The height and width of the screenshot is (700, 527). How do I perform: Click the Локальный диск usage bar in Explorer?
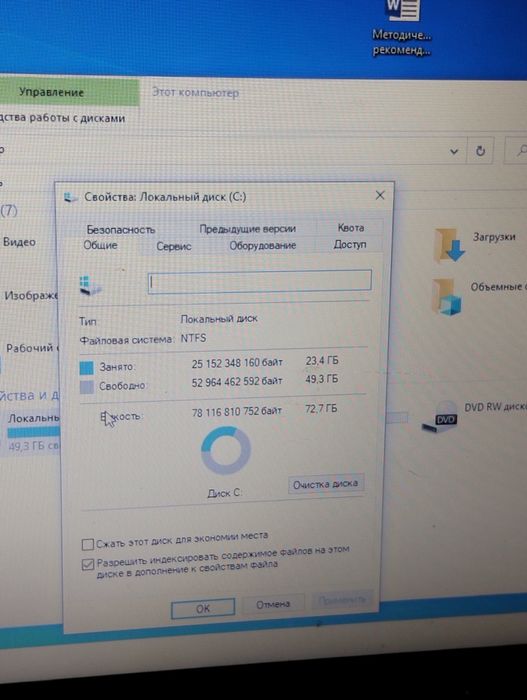[x=33, y=432]
